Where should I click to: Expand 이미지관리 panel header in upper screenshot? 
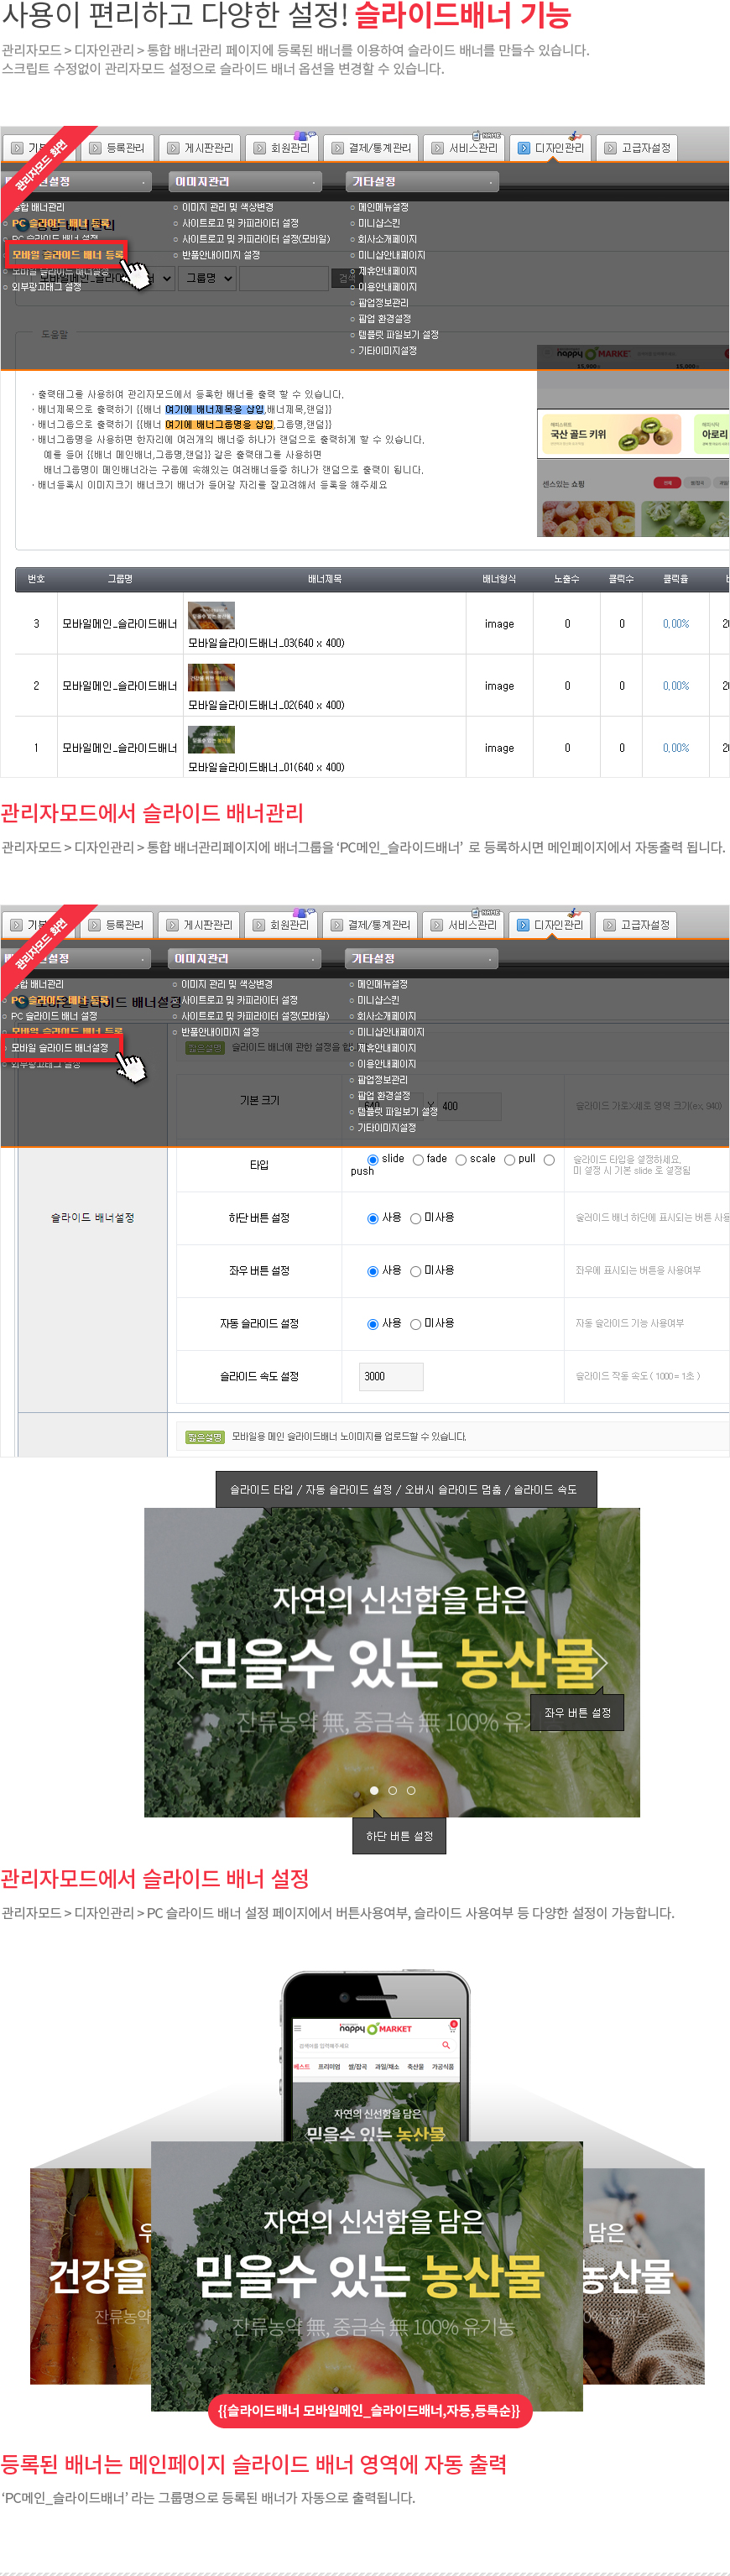pyautogui.click(x=245, y=182)
